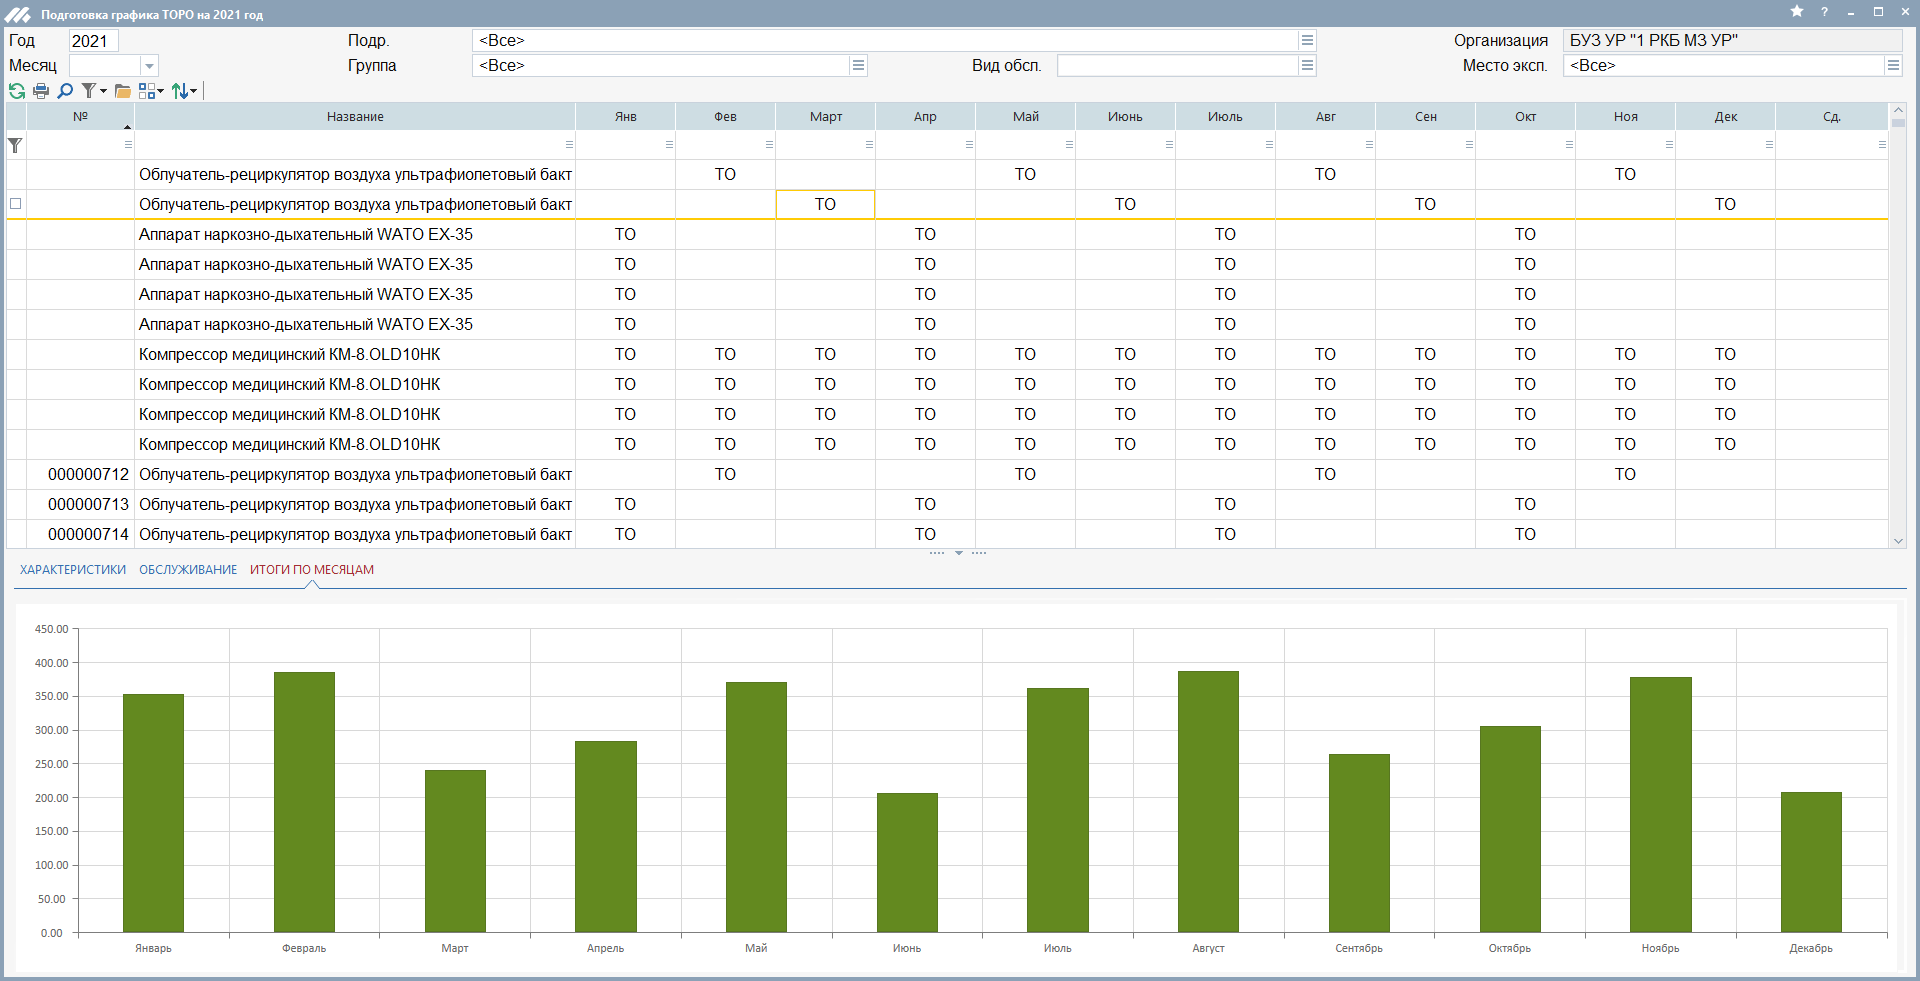Click the Вид обсл. input field
The image size is (1920, 981).
(x=1177, y=65)
